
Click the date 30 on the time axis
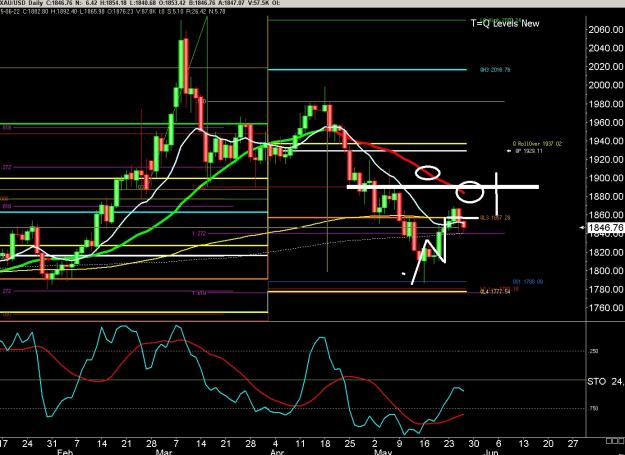[474, 443]
